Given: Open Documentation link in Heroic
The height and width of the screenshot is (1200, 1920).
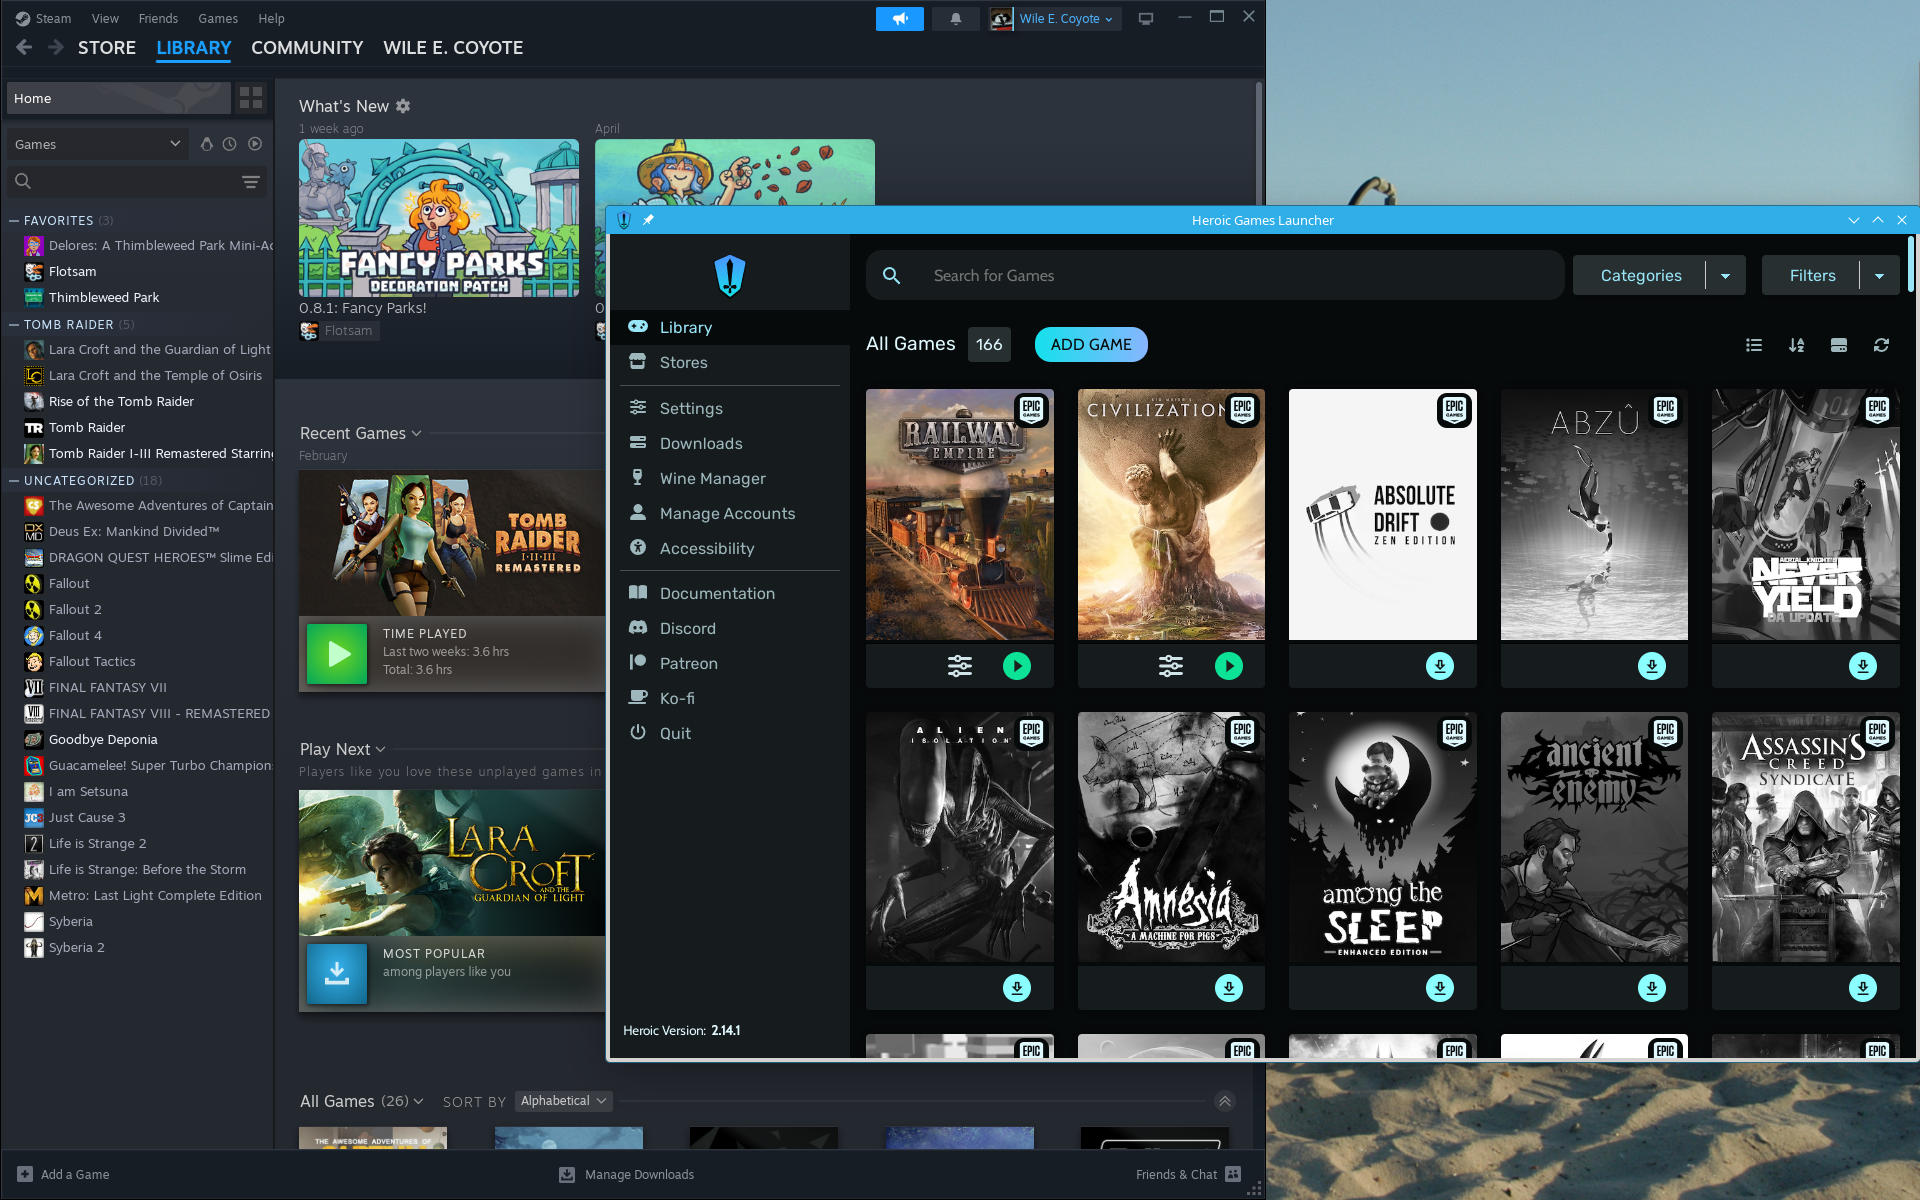Looking at the screenshot, I should click(x=730, y=593).
